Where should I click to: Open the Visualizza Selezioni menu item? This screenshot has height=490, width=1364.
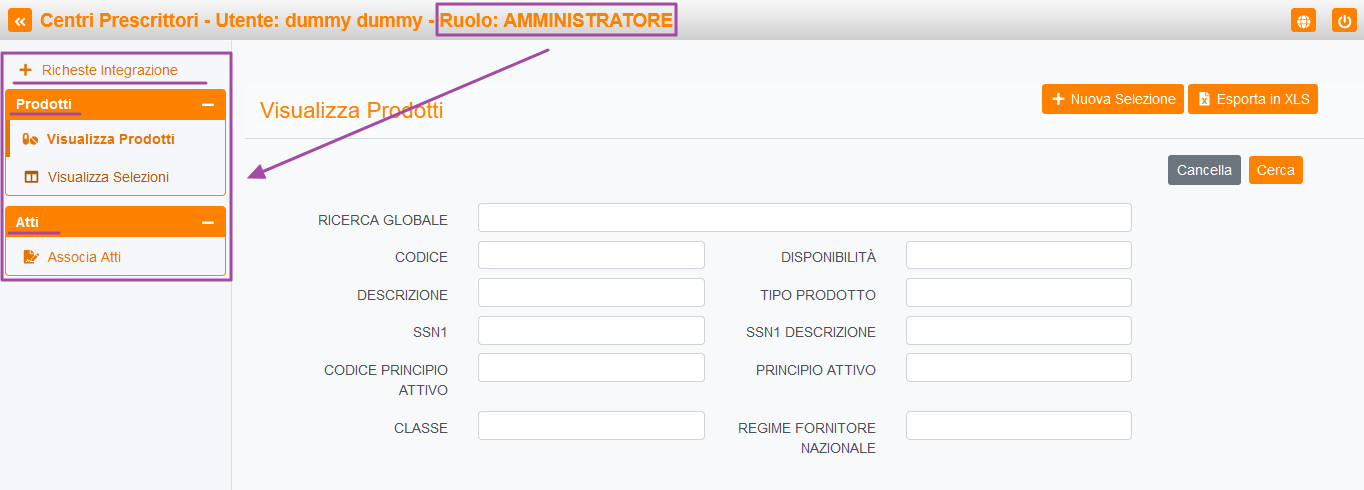coord(108,177)
